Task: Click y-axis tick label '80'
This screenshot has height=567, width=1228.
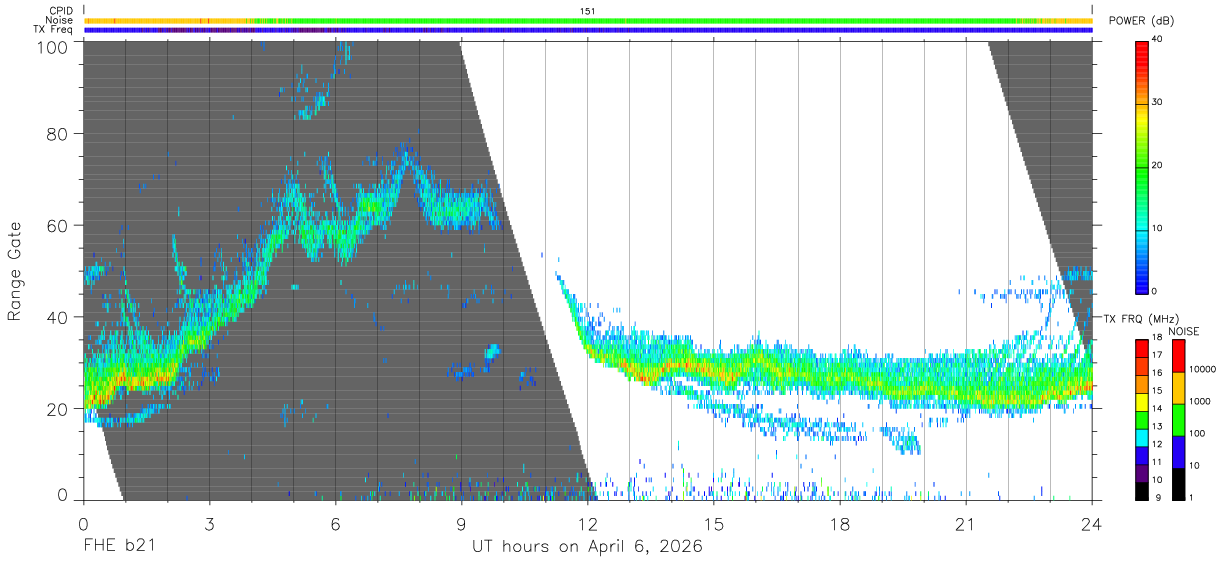Action: click(57, 133)
